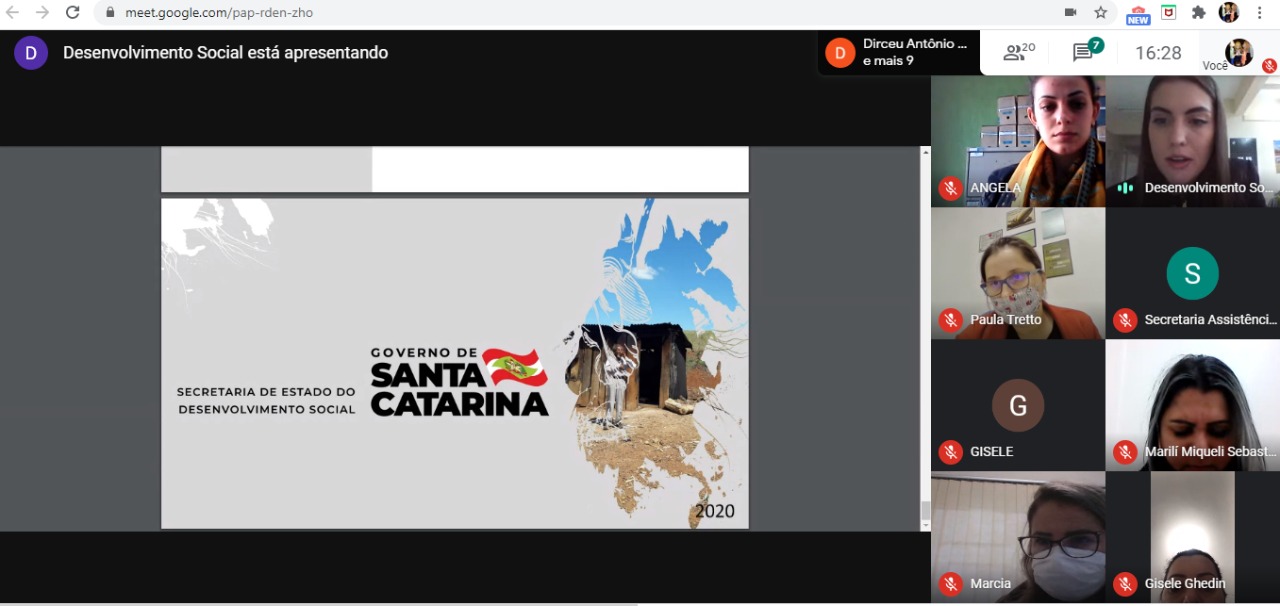Click the name label 'GISELE'

click(992, 452)
